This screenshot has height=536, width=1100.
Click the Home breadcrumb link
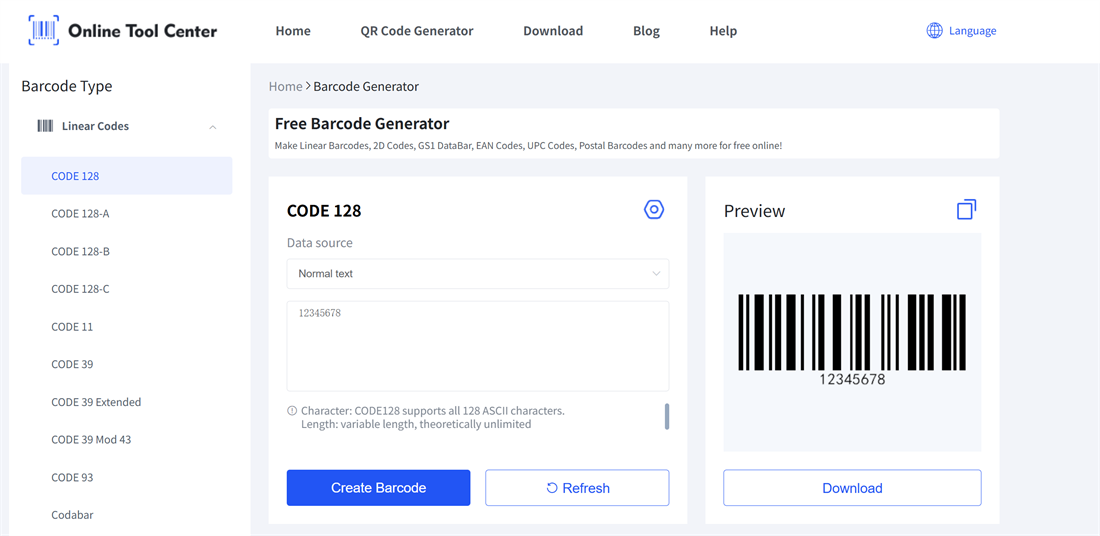point(285,87)
